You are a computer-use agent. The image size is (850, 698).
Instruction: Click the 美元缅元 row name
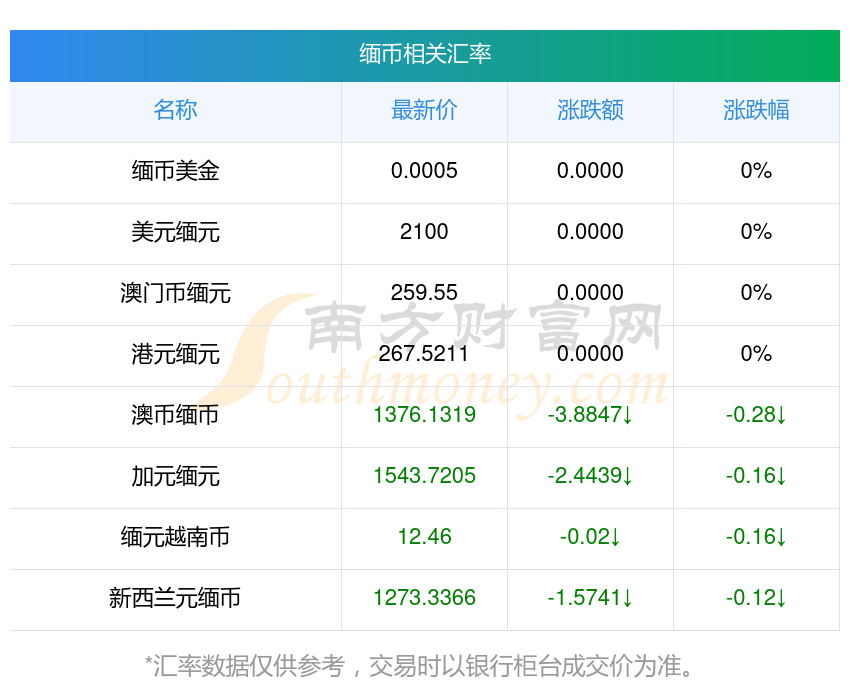point(175,232)
